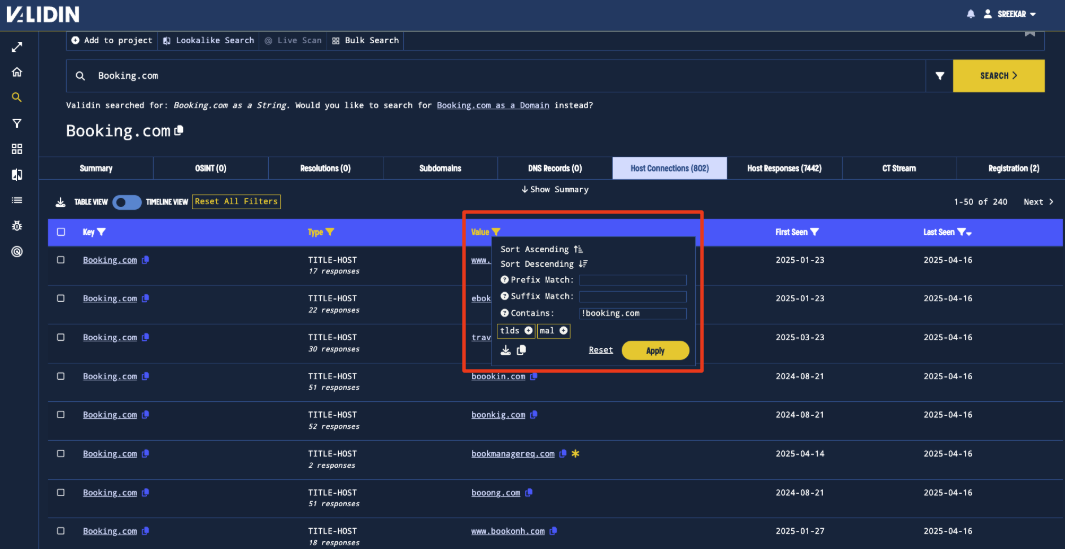Open the Host Responses (7442) tab
The width and height of the screenshot is (1065, 549).
(x=784, y=168)
